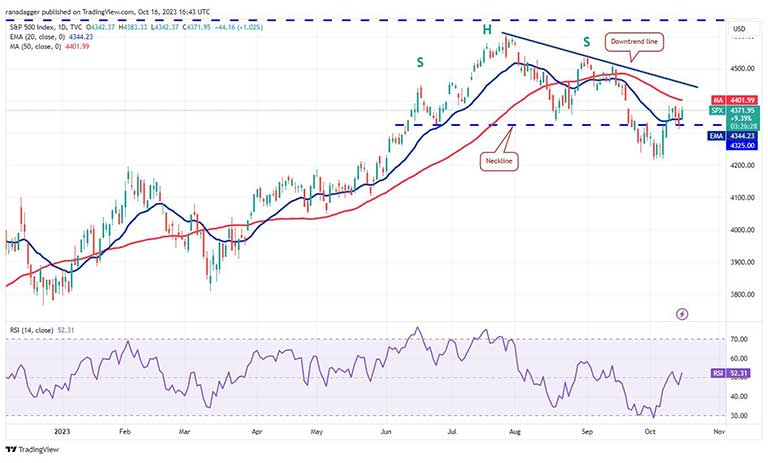Click the Sep label on time axis

[x=587, y=432]
